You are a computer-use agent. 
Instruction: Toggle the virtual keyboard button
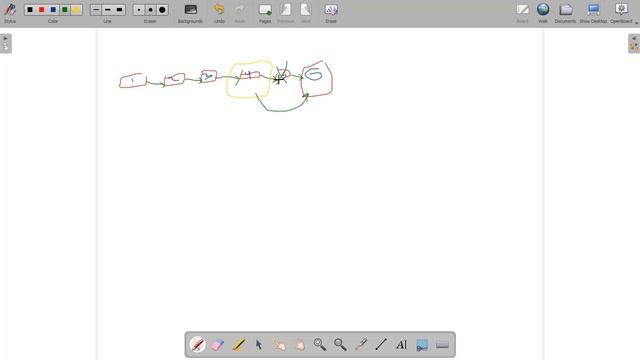[x=442, y=344]
